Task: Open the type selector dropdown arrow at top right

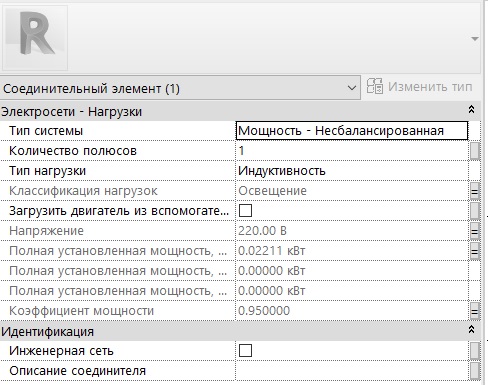Action: tap(475, 39)
